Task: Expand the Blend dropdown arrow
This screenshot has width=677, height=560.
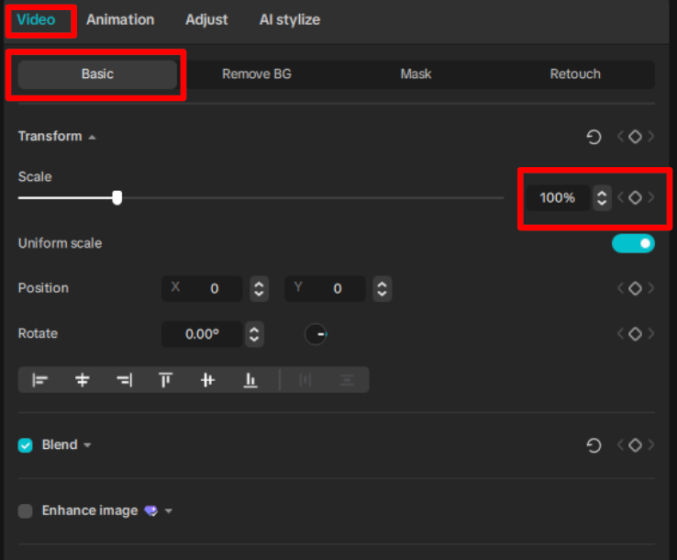Action: point(88,445)
